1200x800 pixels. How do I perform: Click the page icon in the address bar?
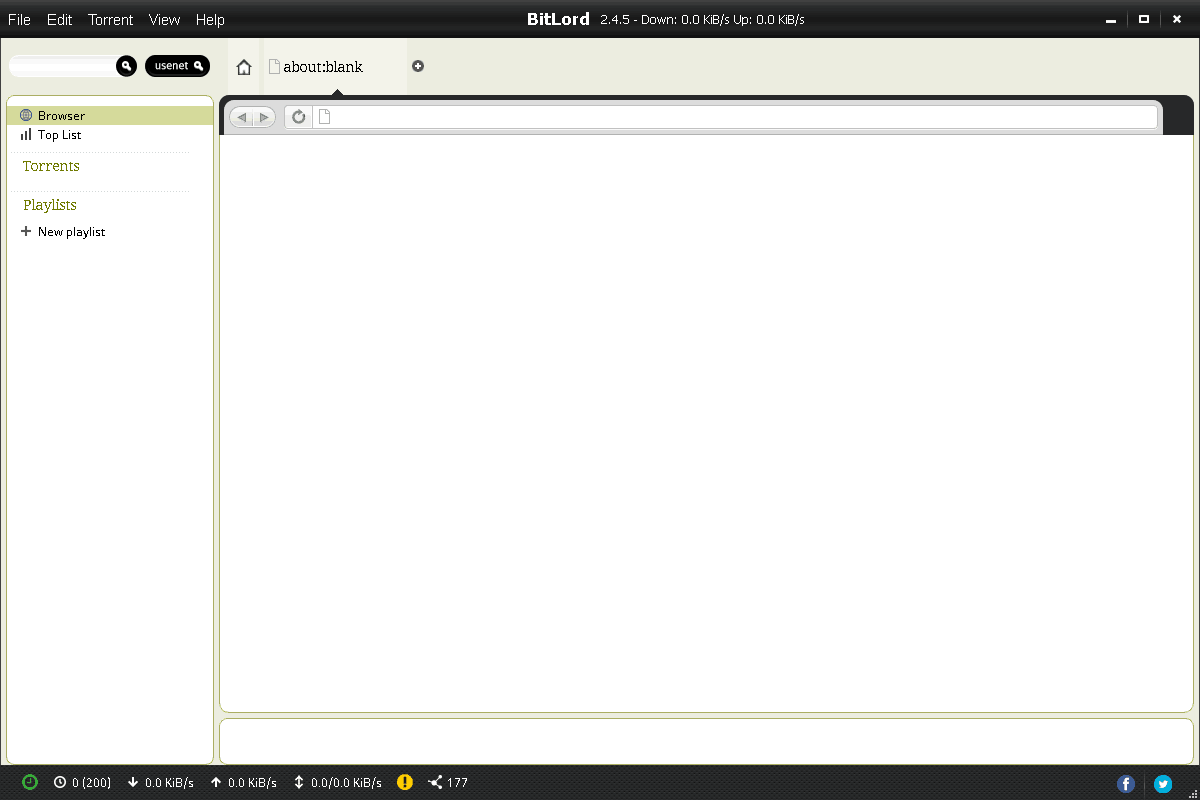pyautogui.click(x=323, y=117)
